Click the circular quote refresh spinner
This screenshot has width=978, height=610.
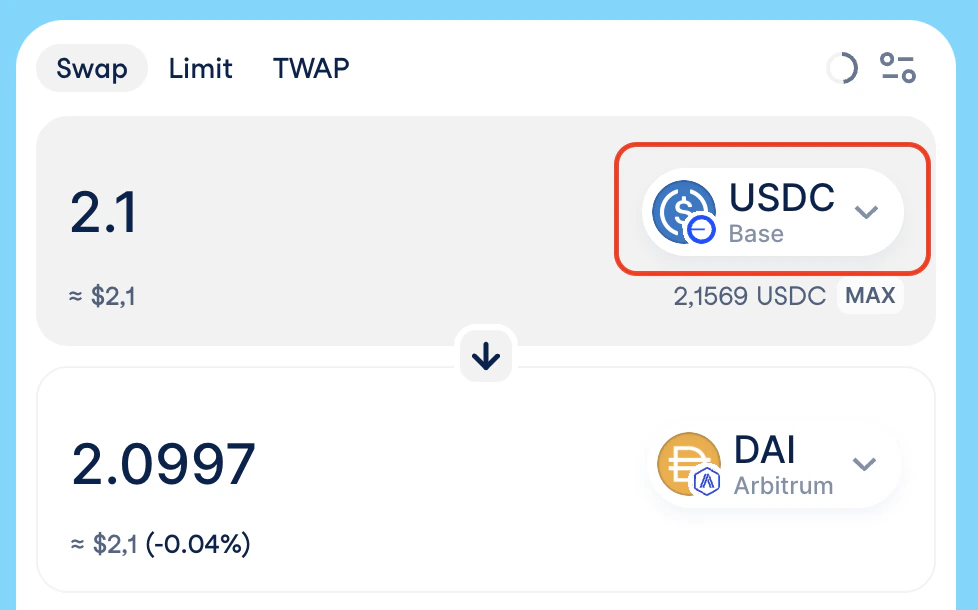point(842,68)
